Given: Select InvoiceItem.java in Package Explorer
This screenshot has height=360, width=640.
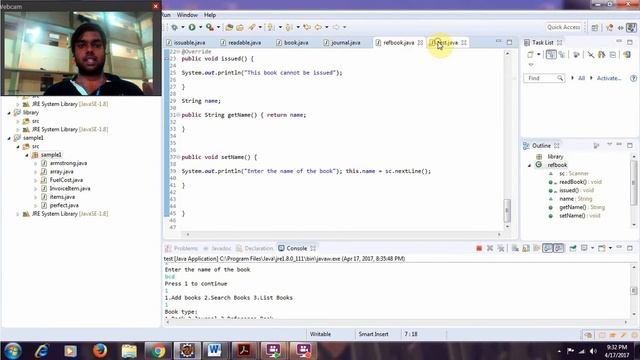Looking at the screenshot, I should click(x=70, y=189).
